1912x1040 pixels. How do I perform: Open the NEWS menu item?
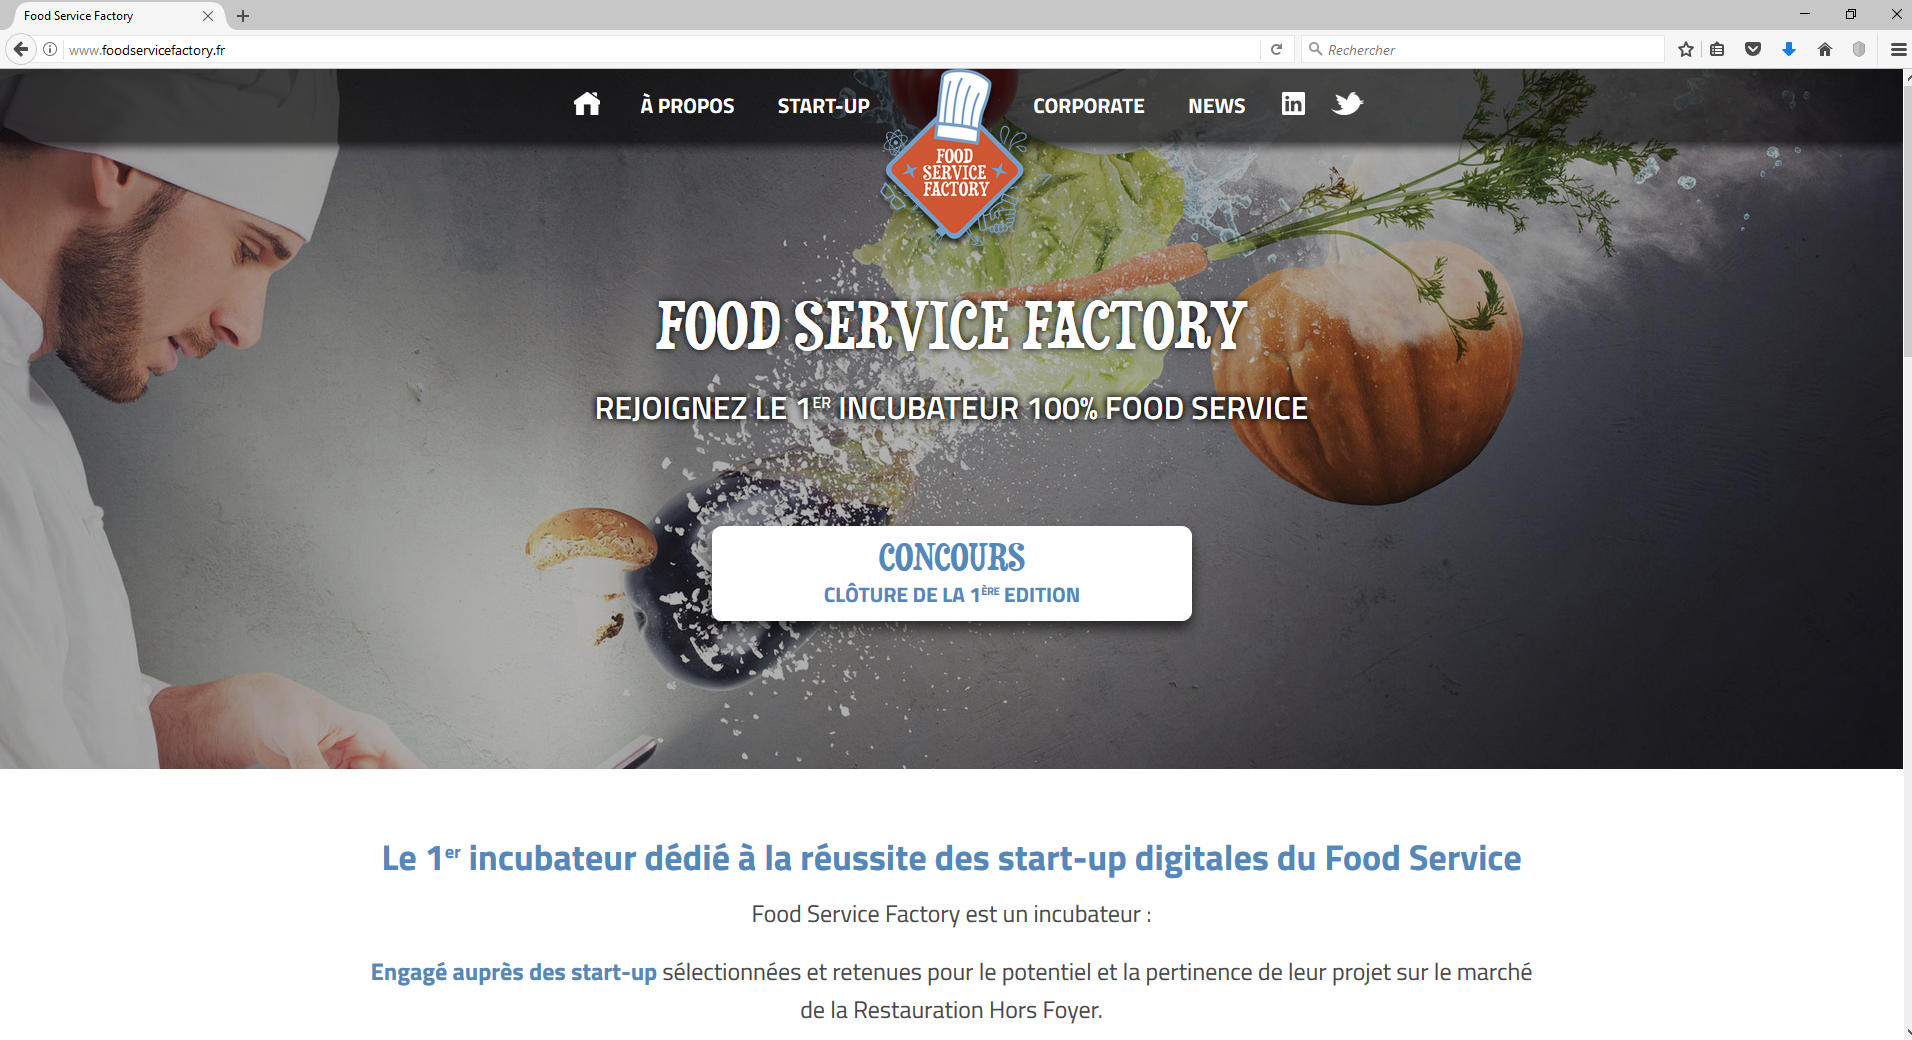pos(1216,106)
